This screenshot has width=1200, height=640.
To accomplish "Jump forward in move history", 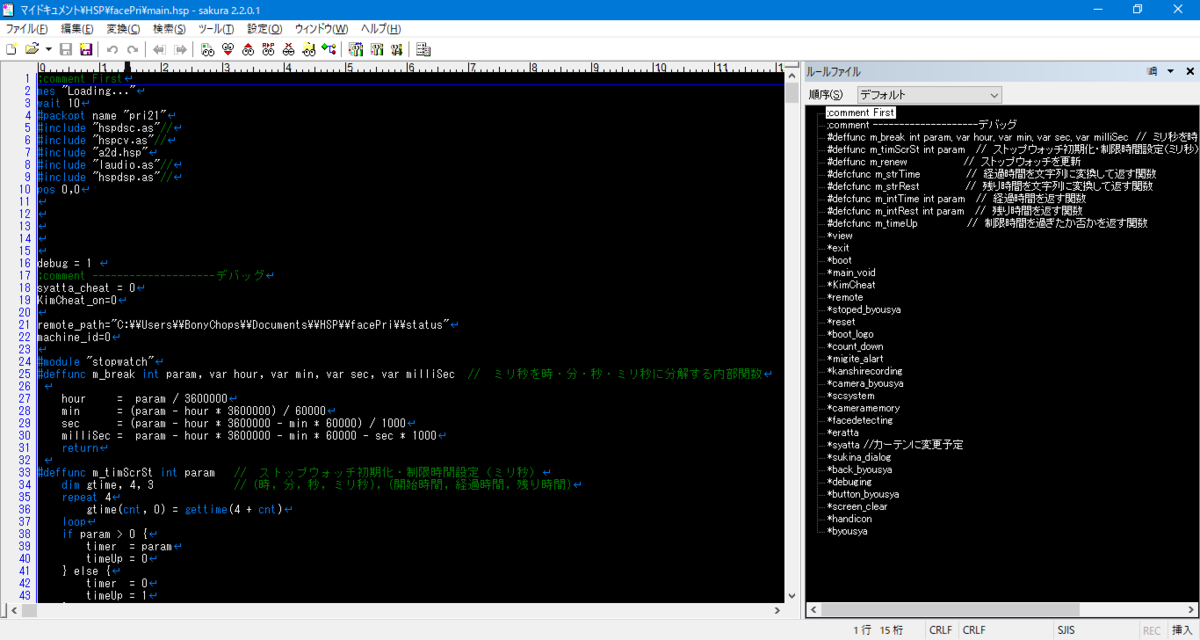I will (x=181, y=48).
